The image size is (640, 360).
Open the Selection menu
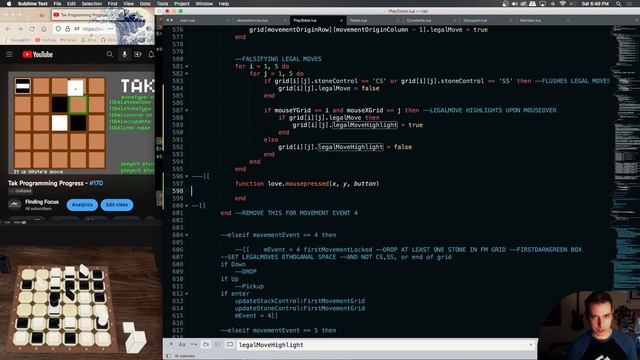91,4
